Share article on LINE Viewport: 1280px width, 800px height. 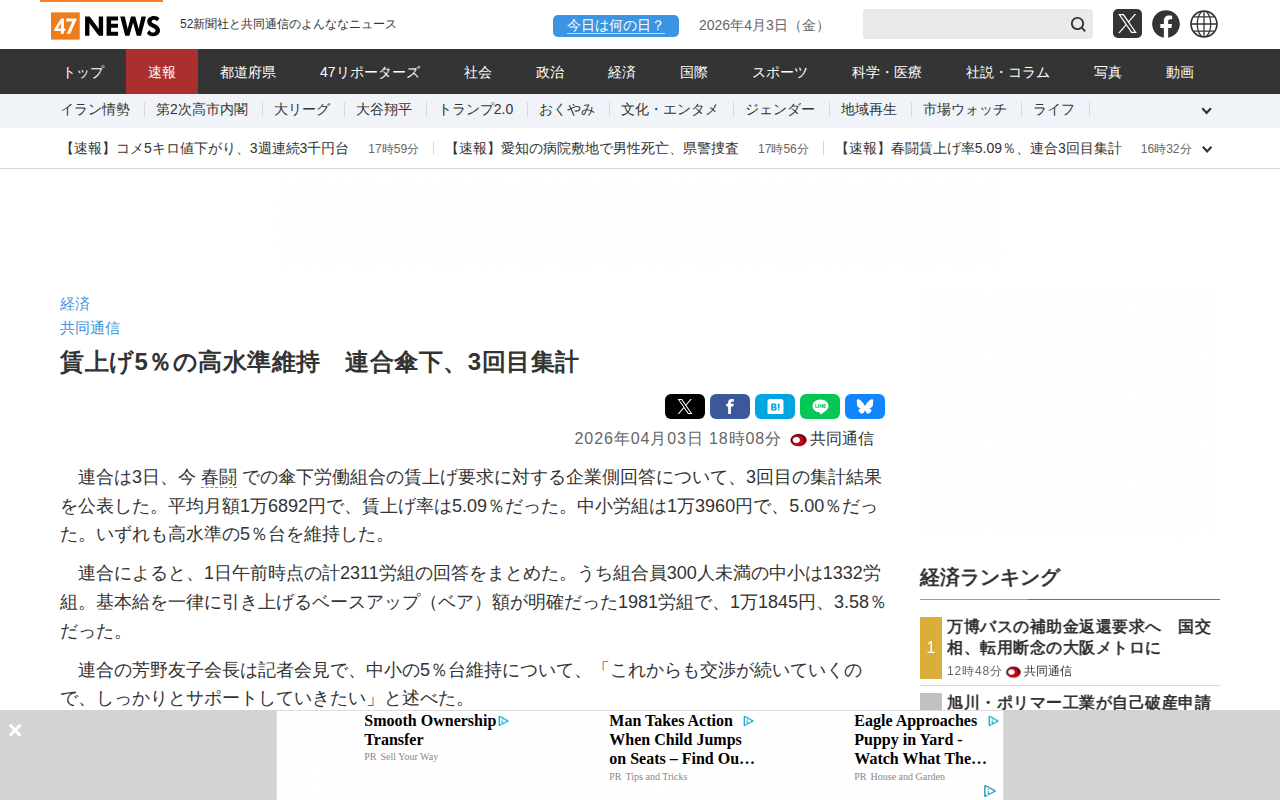(x=820, y=407)
